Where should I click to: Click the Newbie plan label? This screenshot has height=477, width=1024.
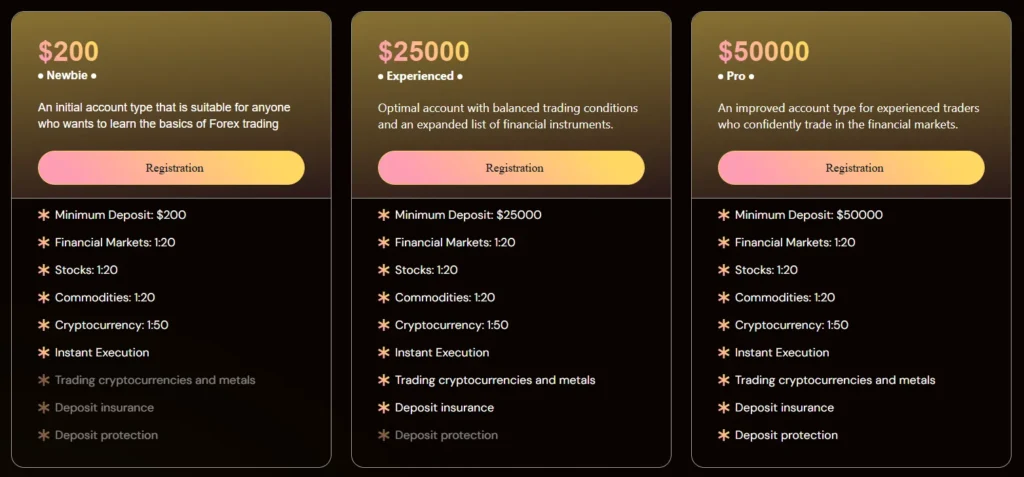pos(67,76)
